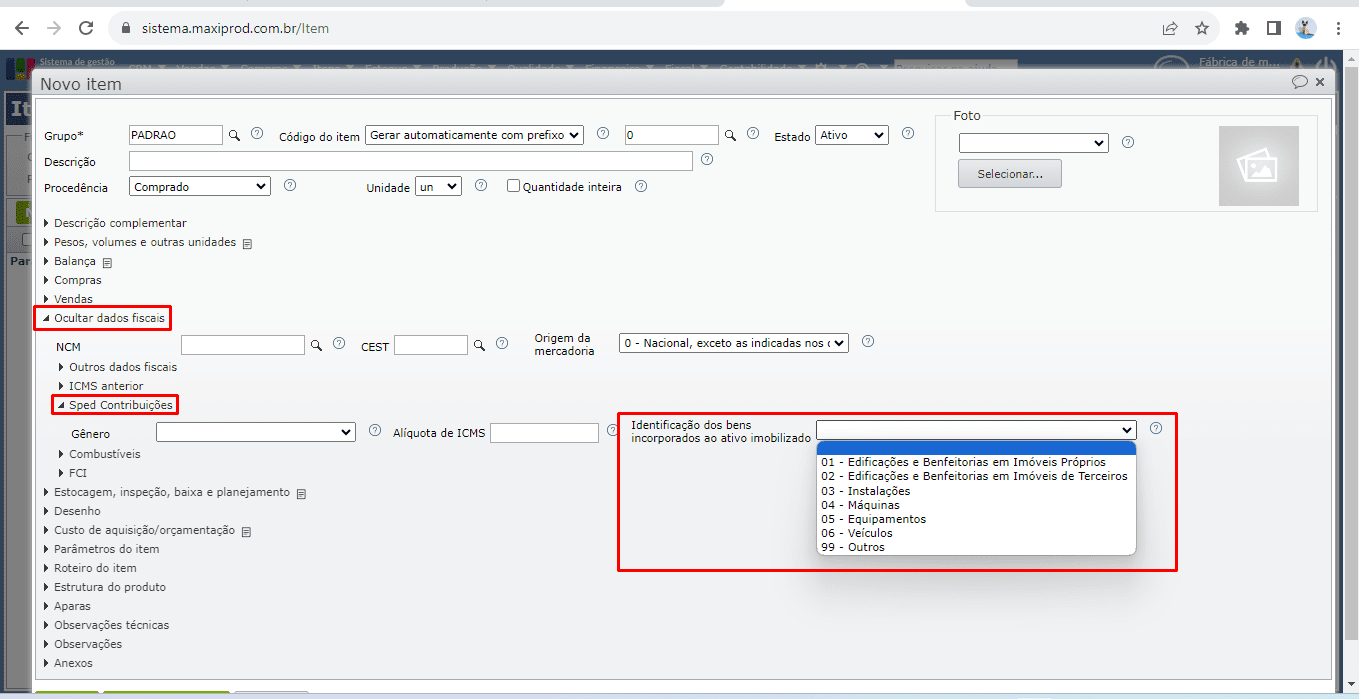Click note icon beside Custo de aquisição/orçamentação

pos(246,531)
